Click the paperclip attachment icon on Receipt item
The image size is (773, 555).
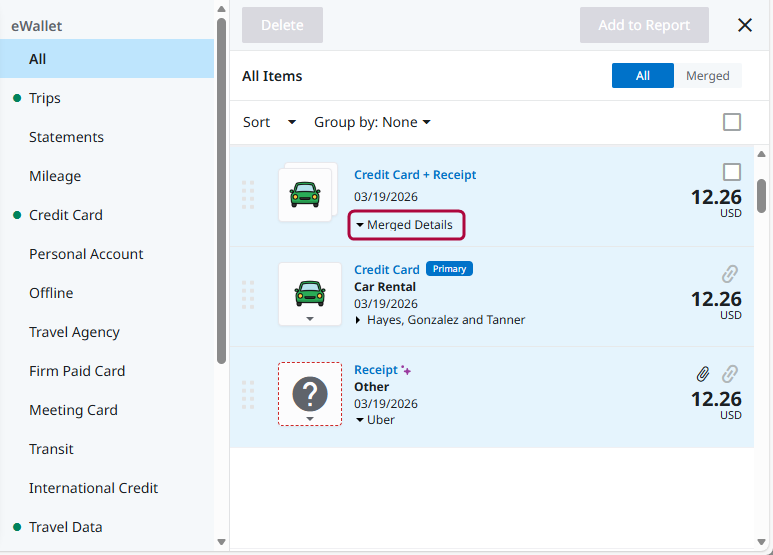click(703, 374)
